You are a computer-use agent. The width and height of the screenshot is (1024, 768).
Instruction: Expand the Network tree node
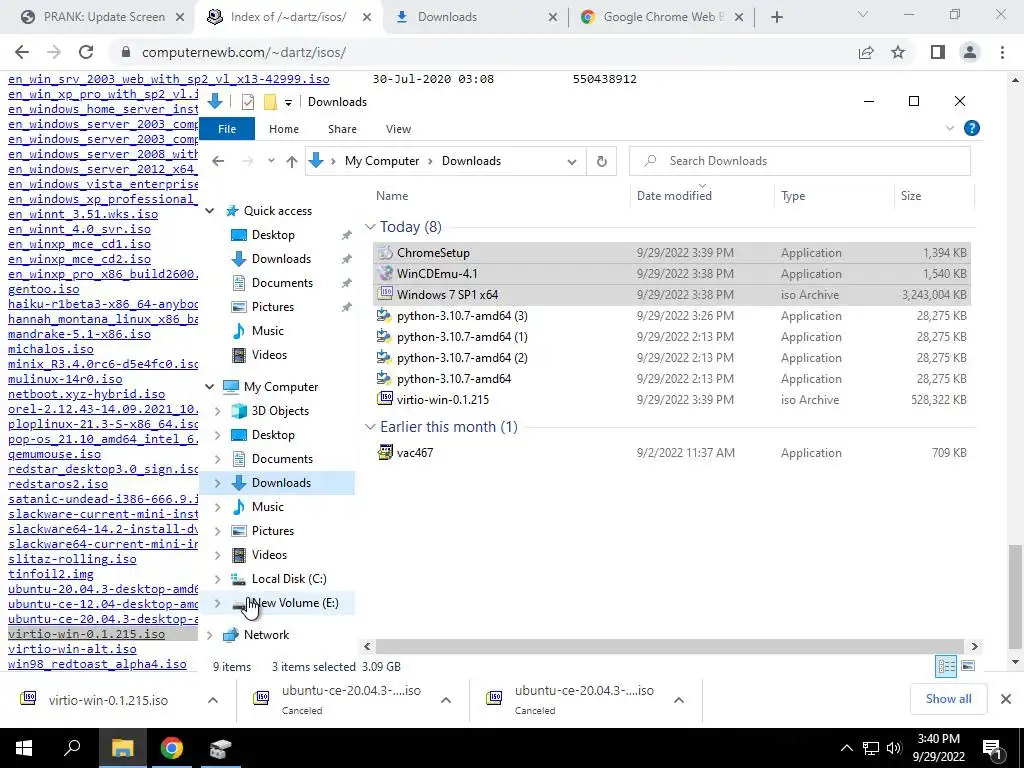[x=210, y=635]
